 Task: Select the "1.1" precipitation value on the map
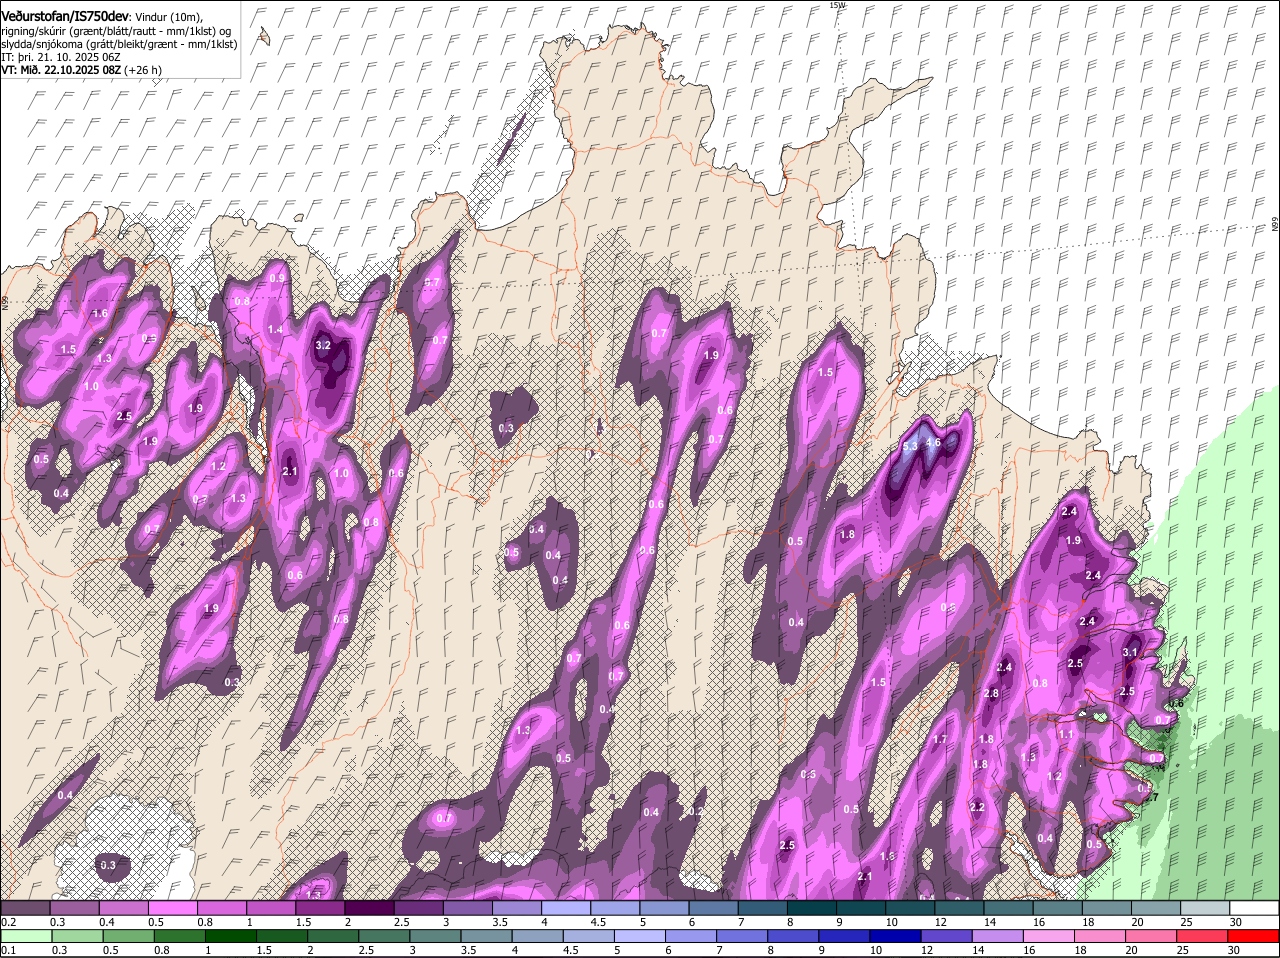pyautogui.click(x=1066, y=734)
